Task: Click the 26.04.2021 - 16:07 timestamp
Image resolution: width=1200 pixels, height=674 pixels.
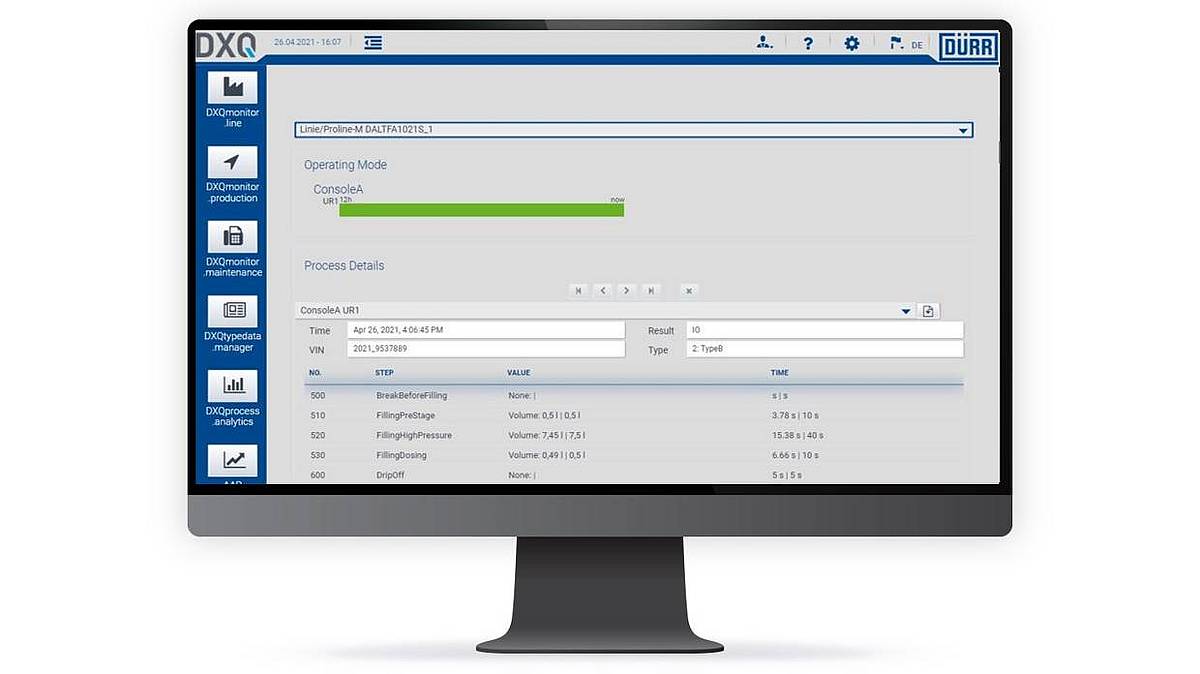Action: pos(307,42)
